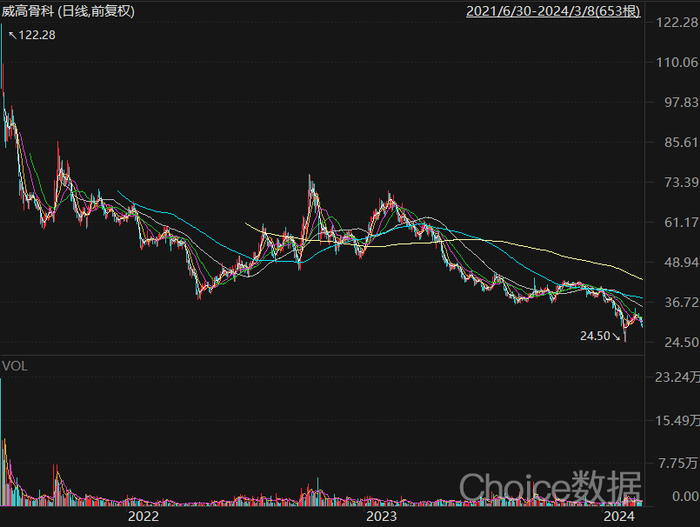The width and height of the screenshot is (700, 527).
Task: Click the 110.06 price axis value
Action: pos(677,62)
